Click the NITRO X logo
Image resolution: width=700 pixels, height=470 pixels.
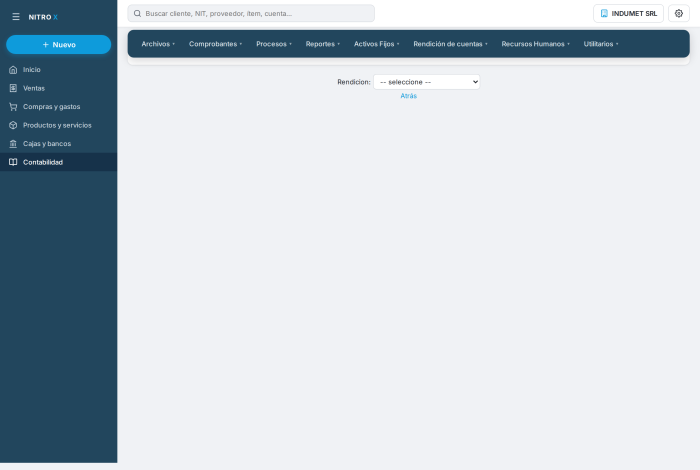[x=43, y=17]
